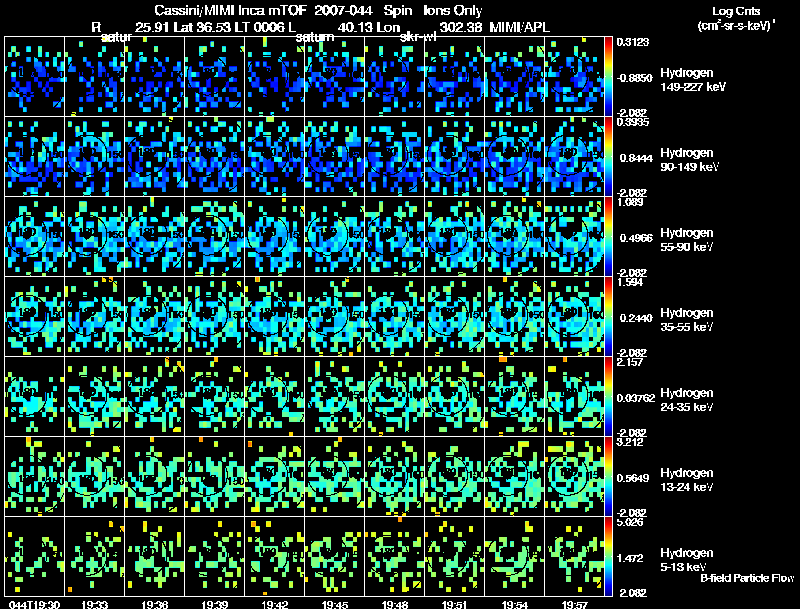Click the Cassini/MIMI Inca mTOF title text
Image resolution: width=800 pixels, height=609 pixels.
click(230, 11)
